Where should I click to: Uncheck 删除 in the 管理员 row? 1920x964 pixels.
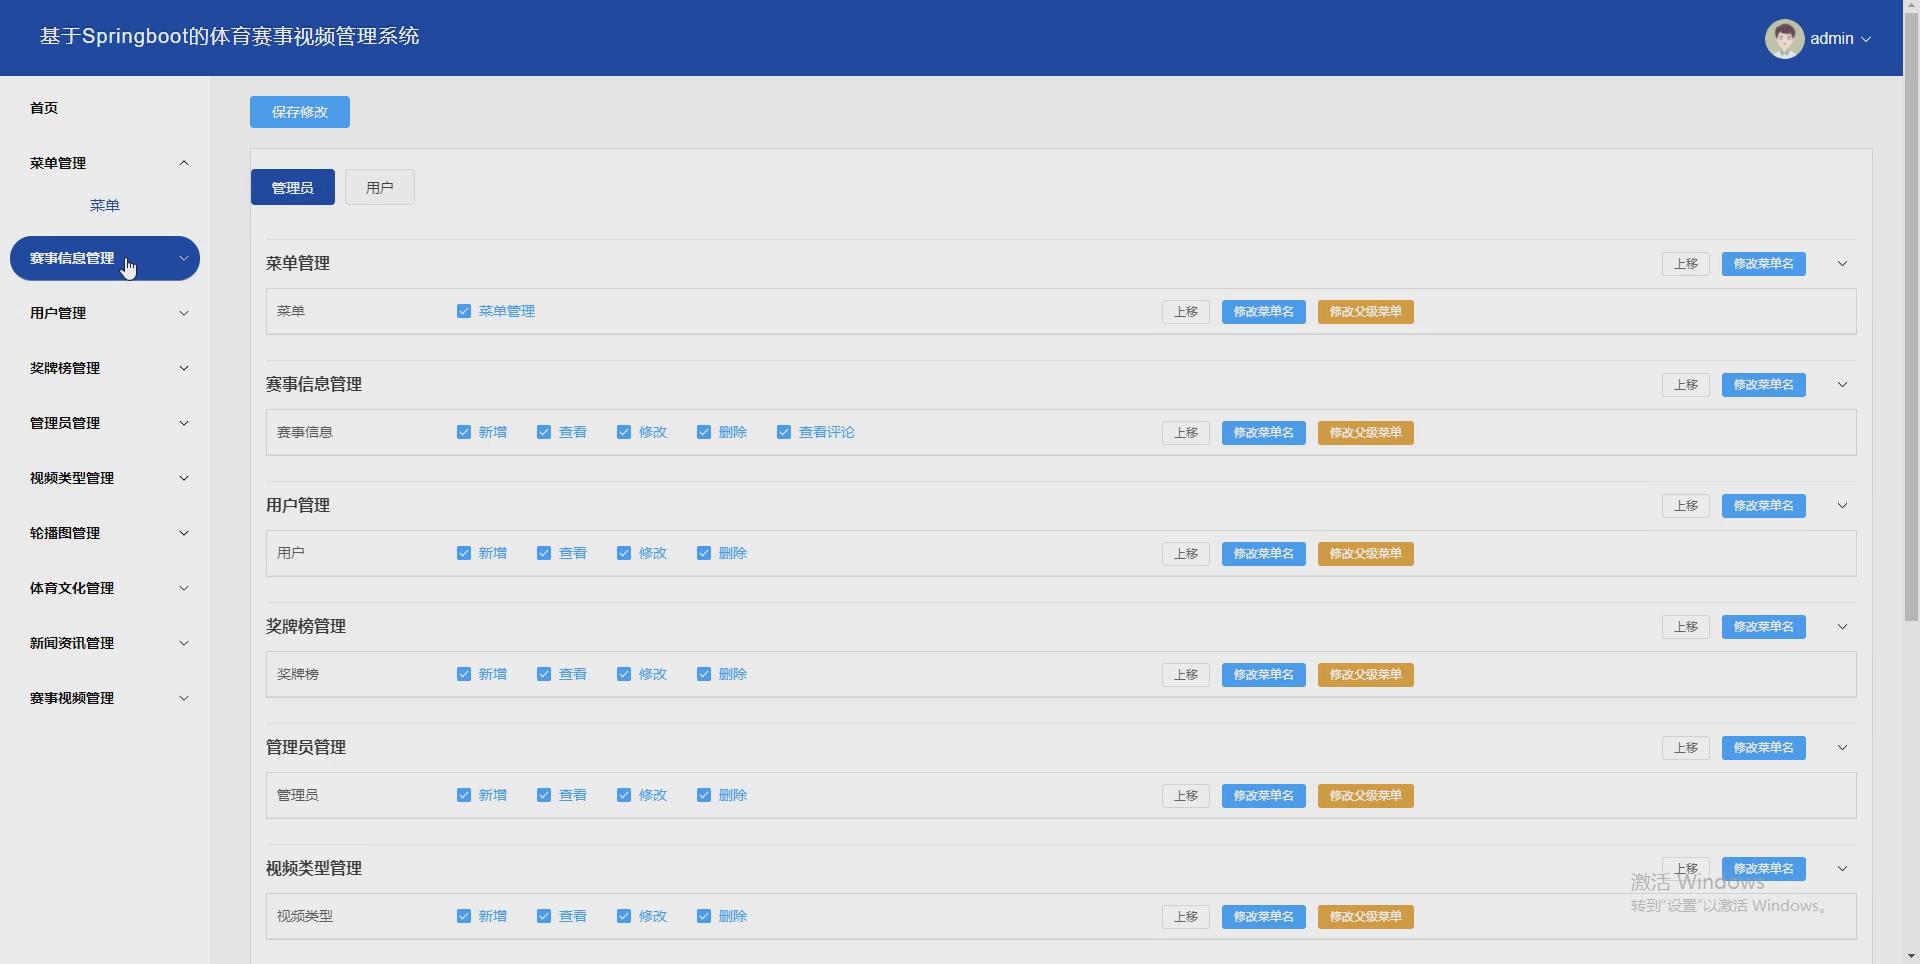click(x=704, y=795)
